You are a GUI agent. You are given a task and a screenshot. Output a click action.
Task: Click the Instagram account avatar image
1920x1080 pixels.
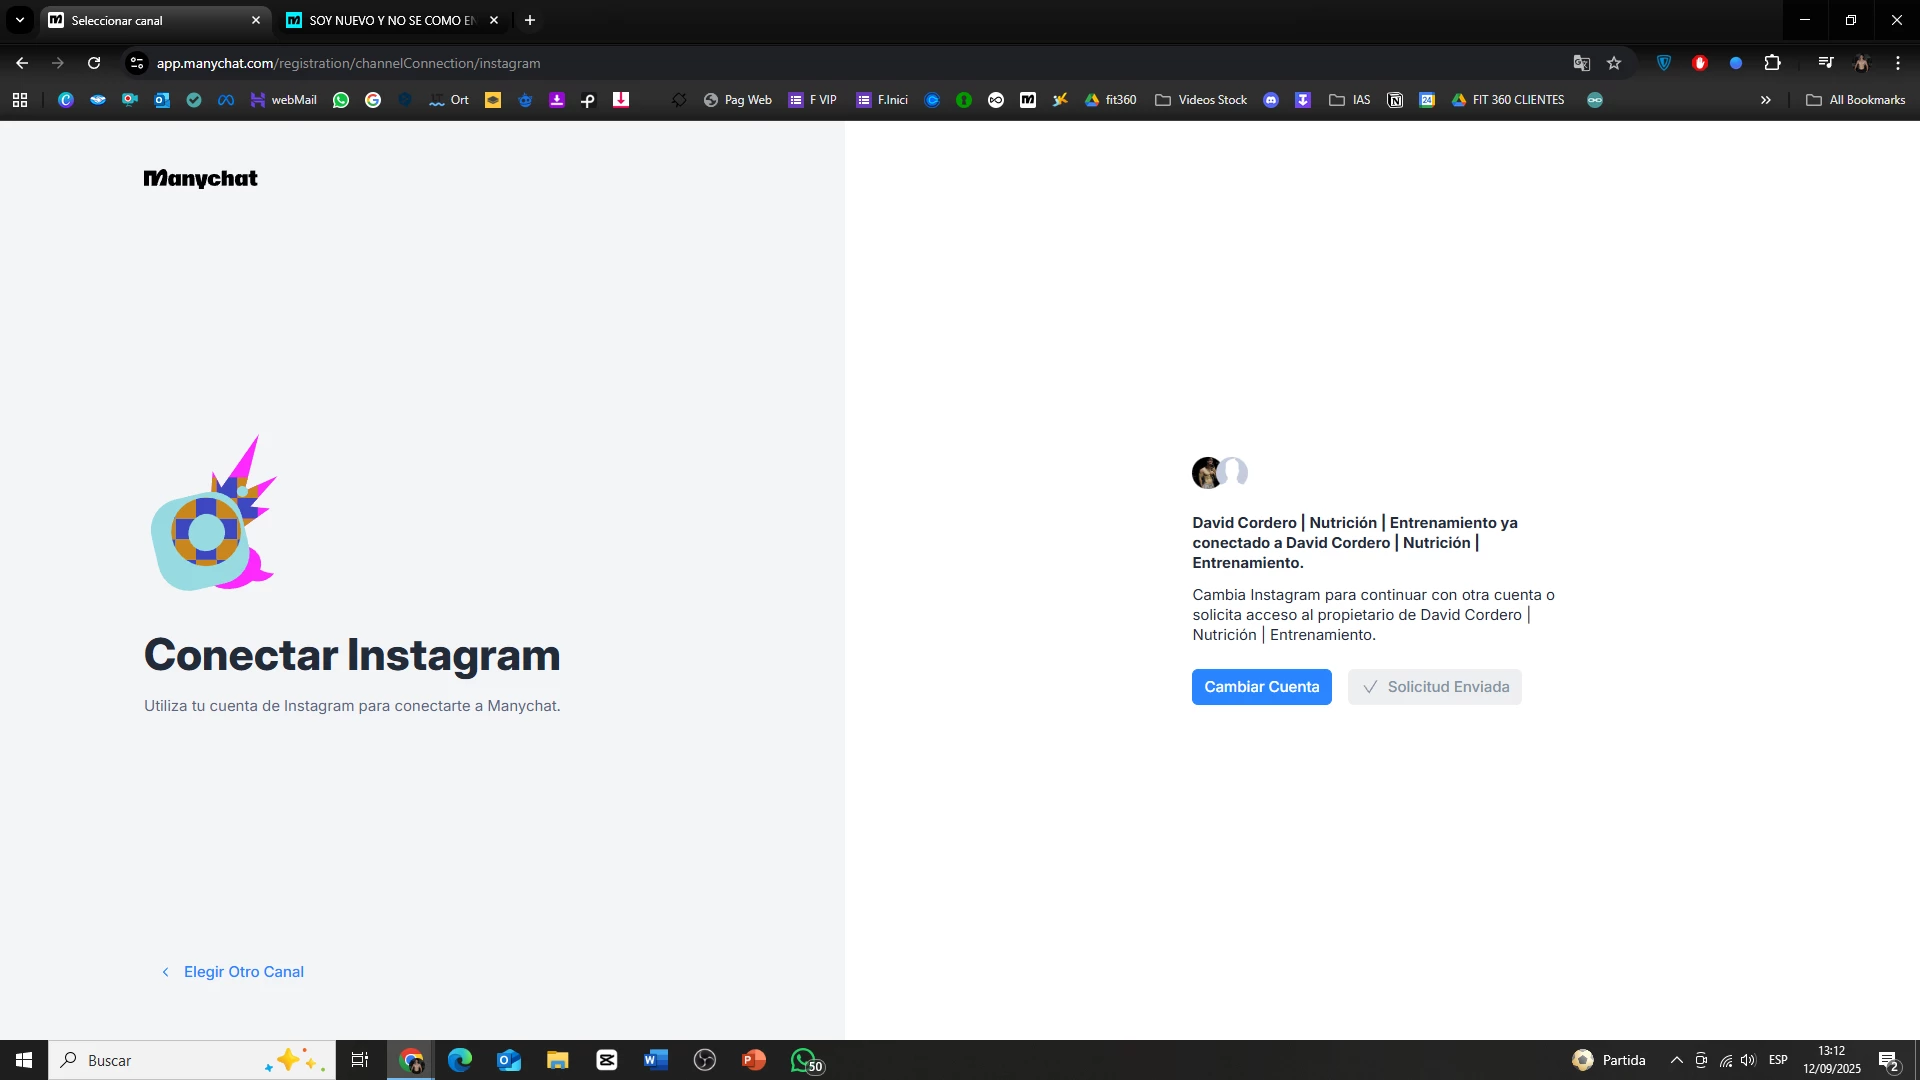[x=1207, y=472]
